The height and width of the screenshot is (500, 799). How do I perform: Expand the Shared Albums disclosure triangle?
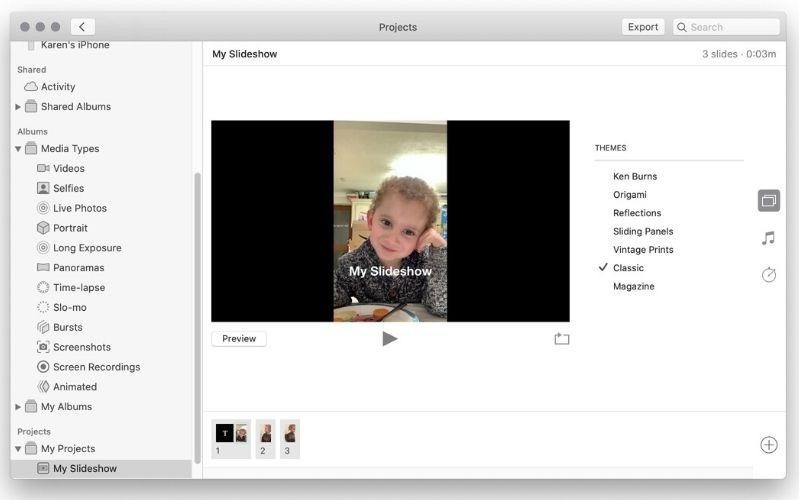[18, 107]
